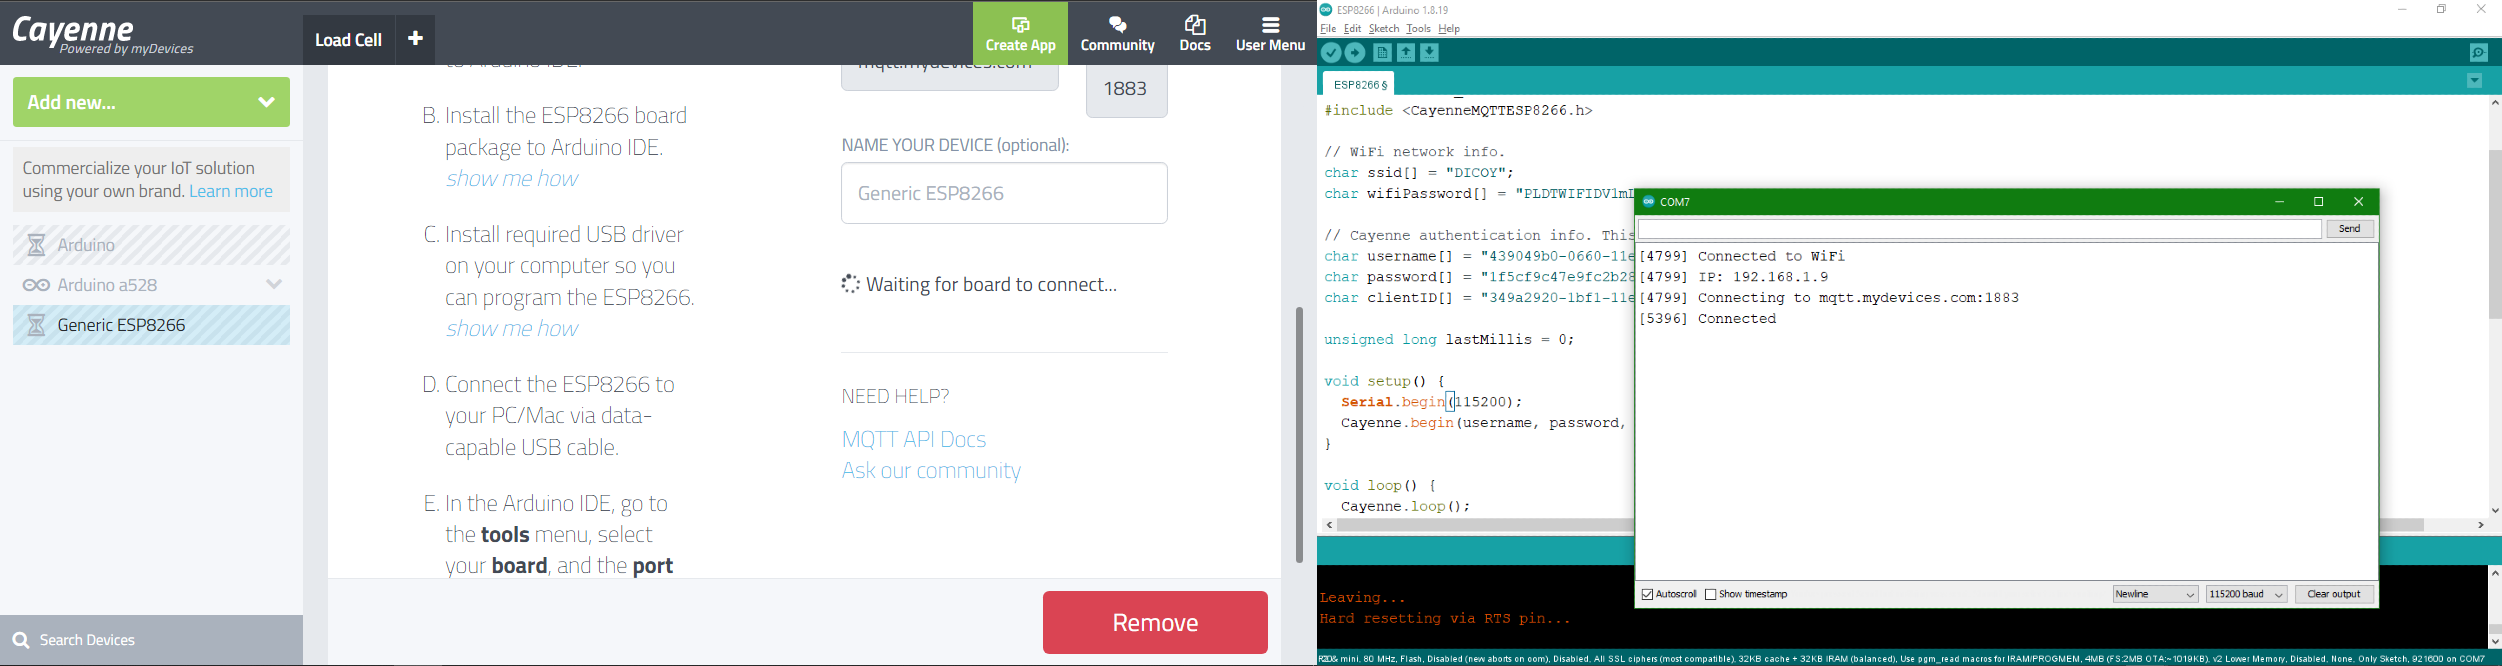Click the New sketch file icon
This screenshot has height=666, width=2502.
[1382, 53]
